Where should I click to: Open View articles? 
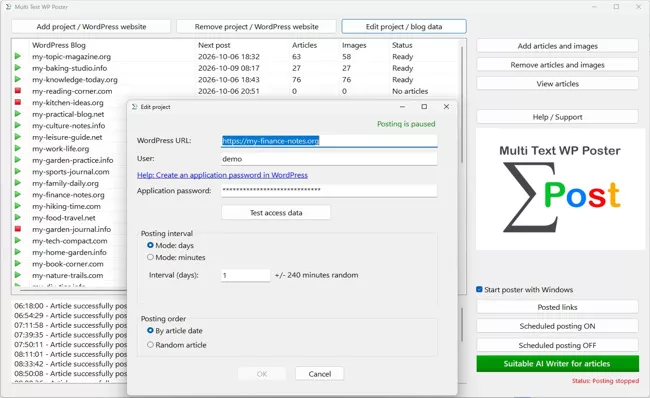557,83
